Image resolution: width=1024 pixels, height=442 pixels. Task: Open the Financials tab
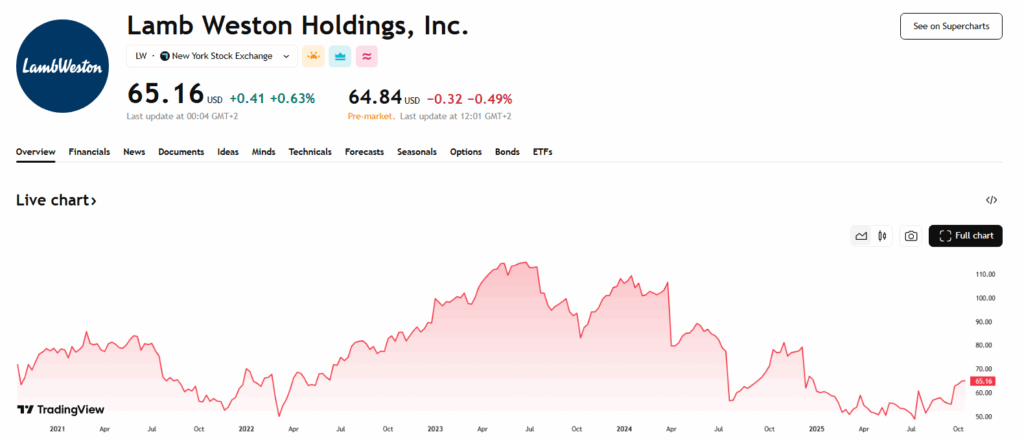(x=89, y=152)
